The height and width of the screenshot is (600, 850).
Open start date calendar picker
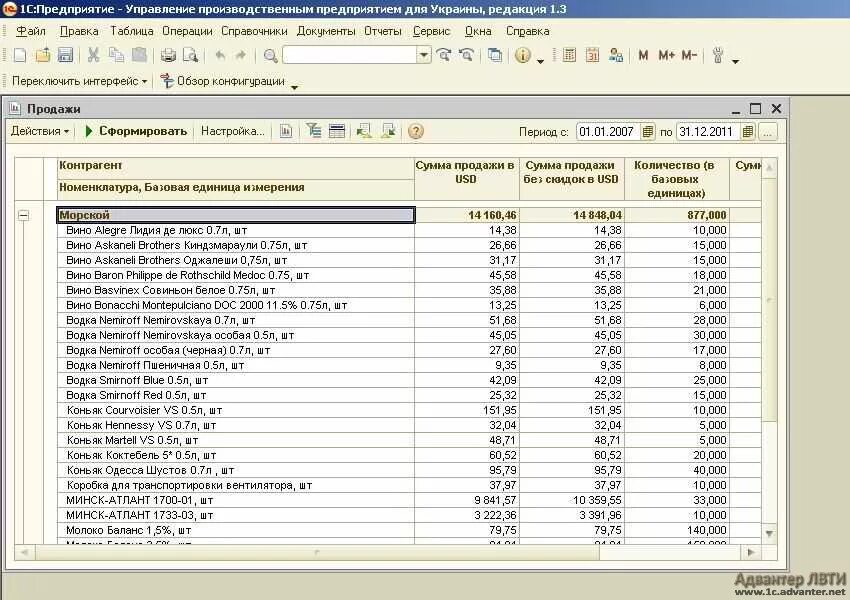tap(647, 132)
